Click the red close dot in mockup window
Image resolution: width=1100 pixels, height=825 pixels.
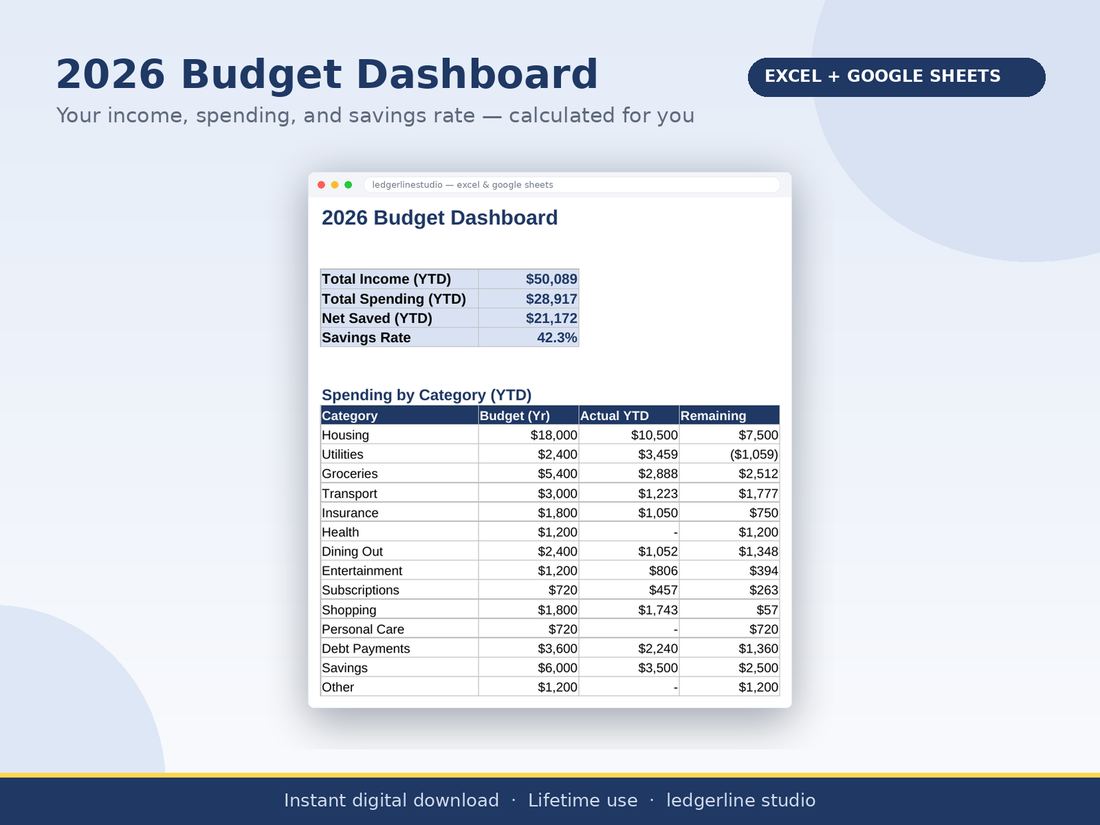(321, 185)
